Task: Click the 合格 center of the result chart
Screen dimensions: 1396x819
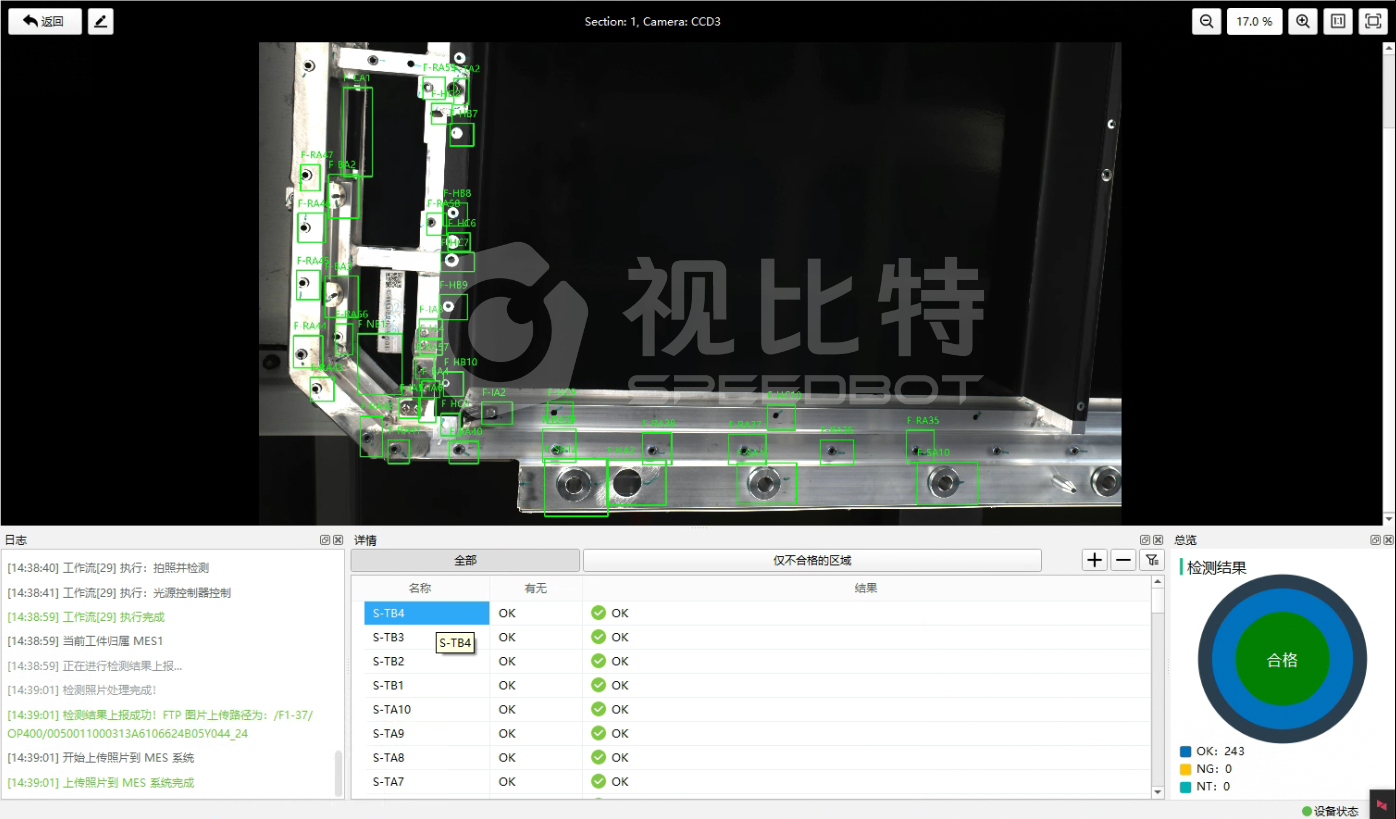Action: click(x=1282, y=660)
